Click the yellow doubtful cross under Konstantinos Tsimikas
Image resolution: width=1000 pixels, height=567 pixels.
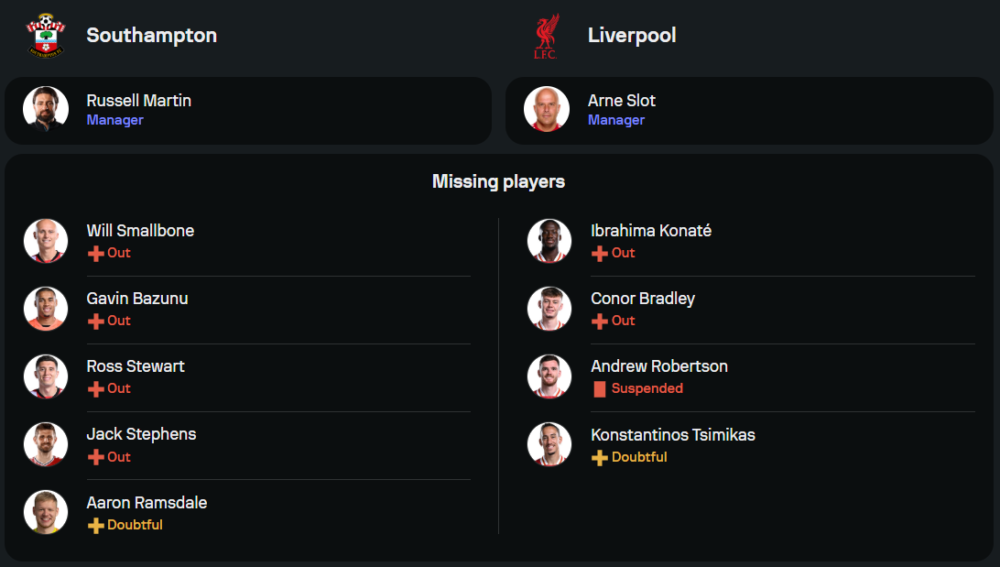tap(600, 457)
